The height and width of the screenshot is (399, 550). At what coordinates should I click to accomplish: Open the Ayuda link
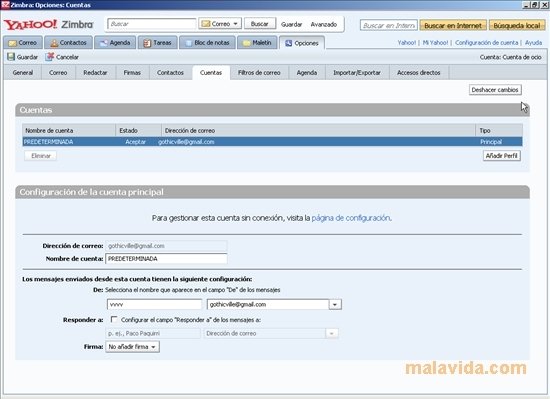(x=533, y=42)
